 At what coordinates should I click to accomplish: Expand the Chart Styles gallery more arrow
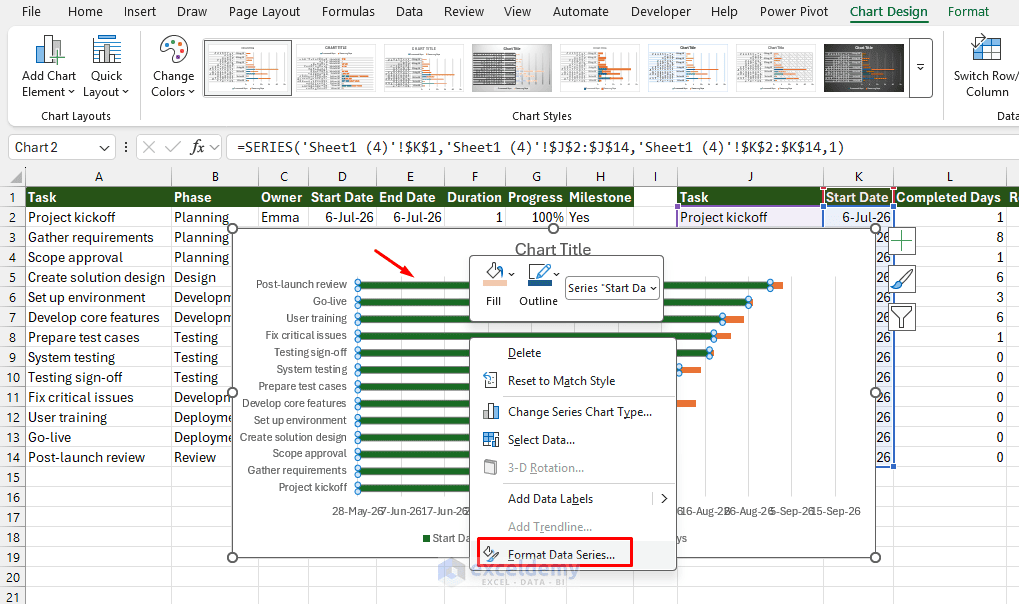pyautogui.click(x=920, y=68)
